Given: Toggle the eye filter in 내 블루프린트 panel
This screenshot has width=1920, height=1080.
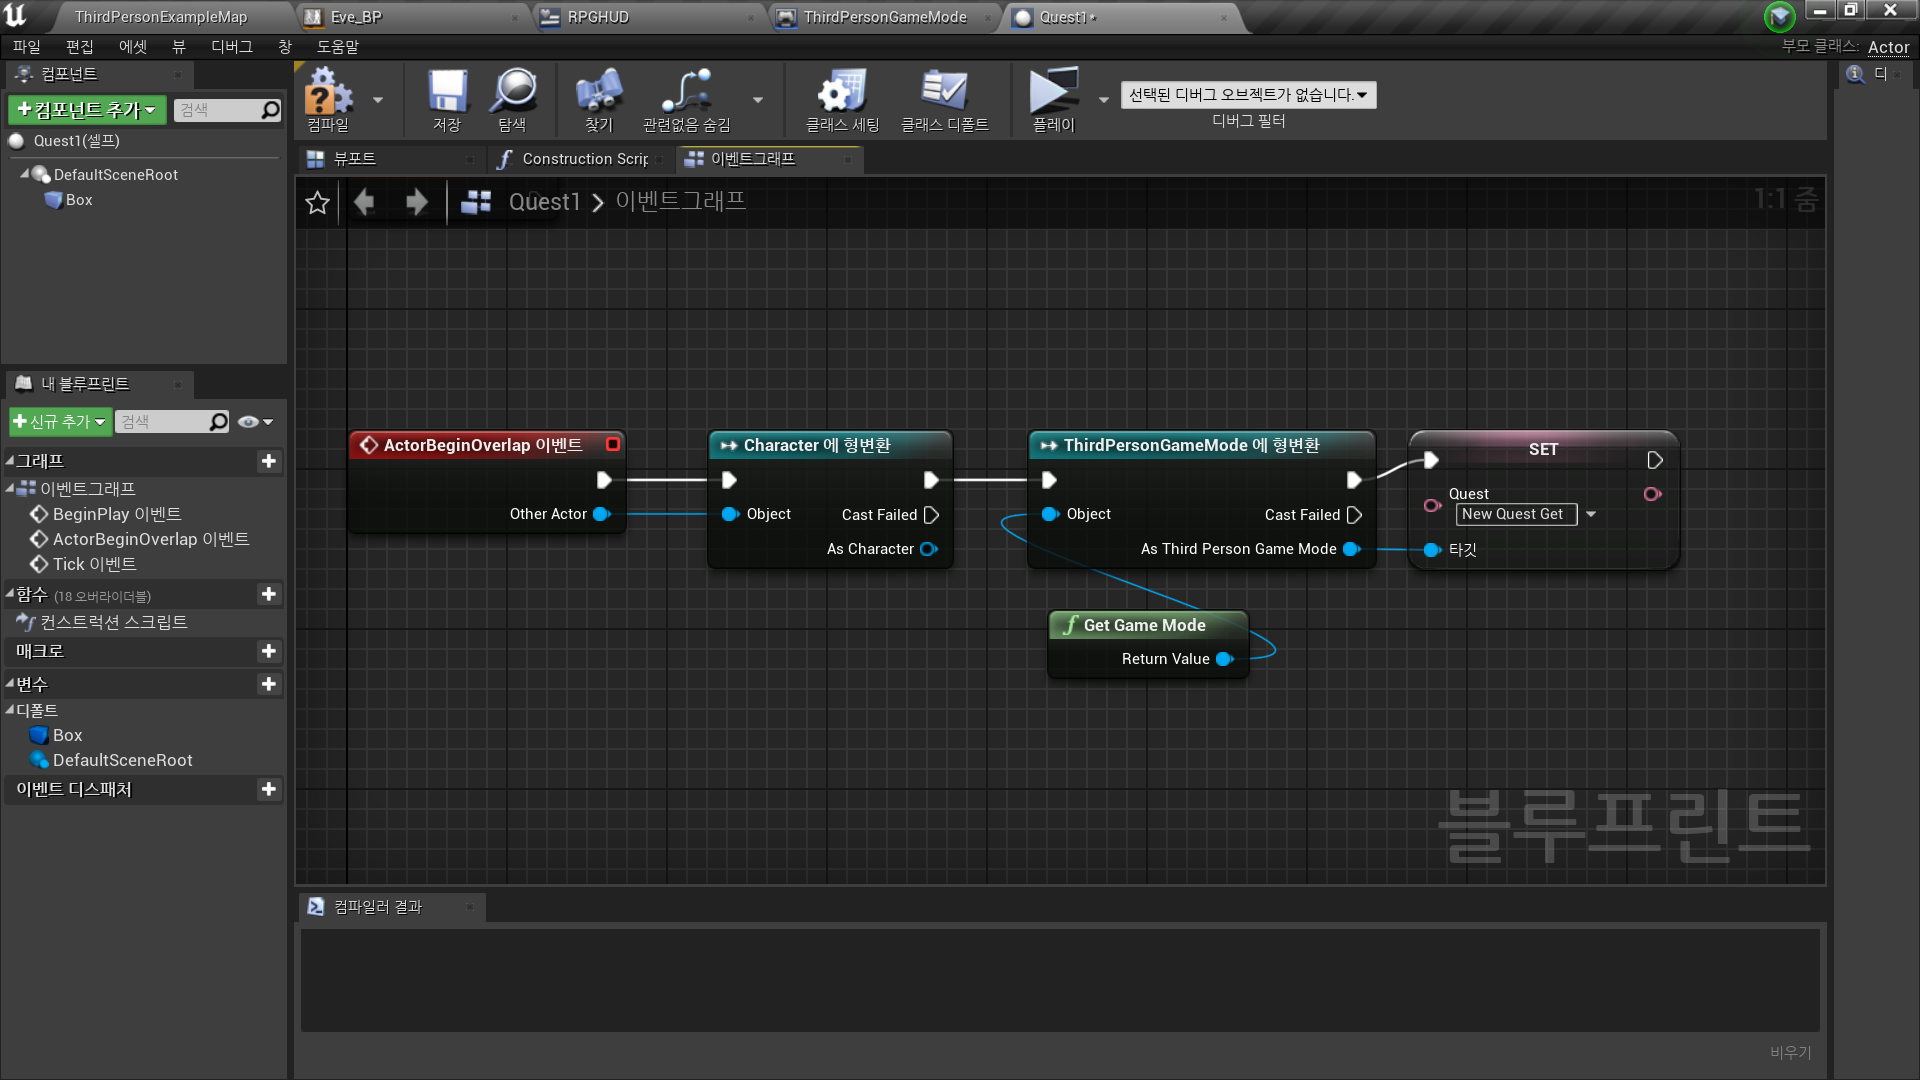Looking at the screenshot, I should tap(249, 421).
